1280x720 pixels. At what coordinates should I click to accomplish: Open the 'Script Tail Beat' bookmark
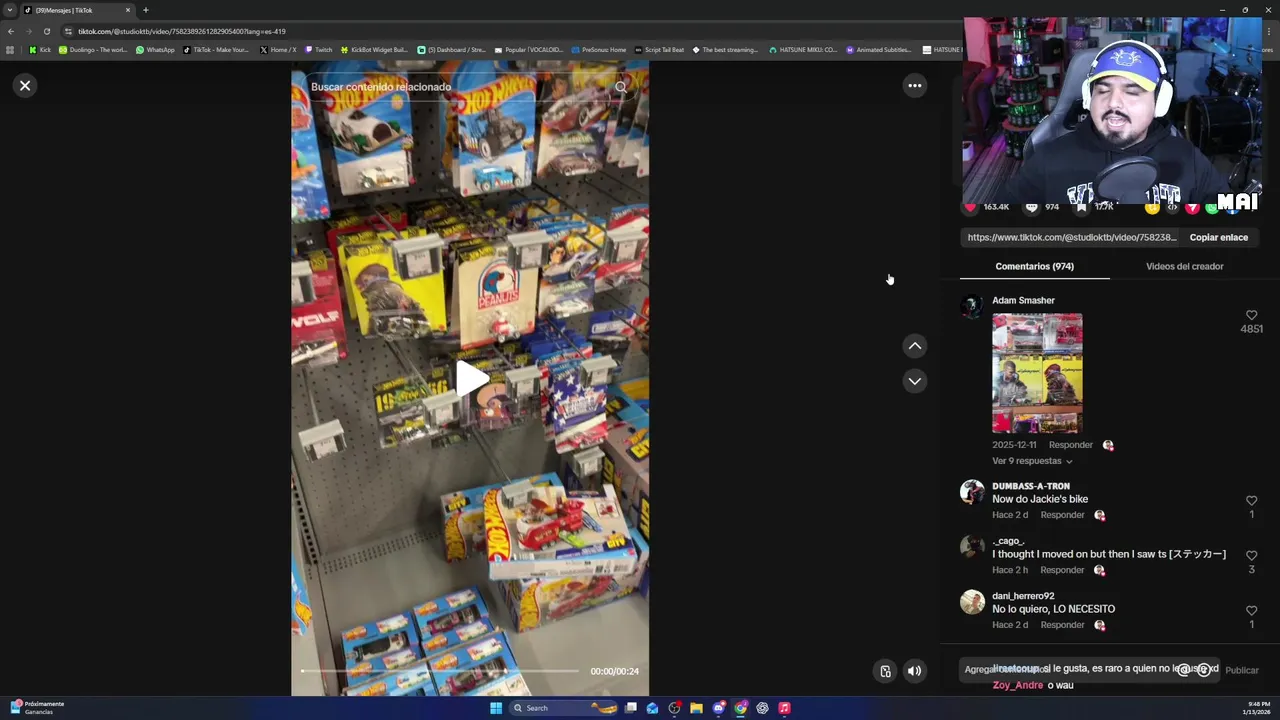660,50
